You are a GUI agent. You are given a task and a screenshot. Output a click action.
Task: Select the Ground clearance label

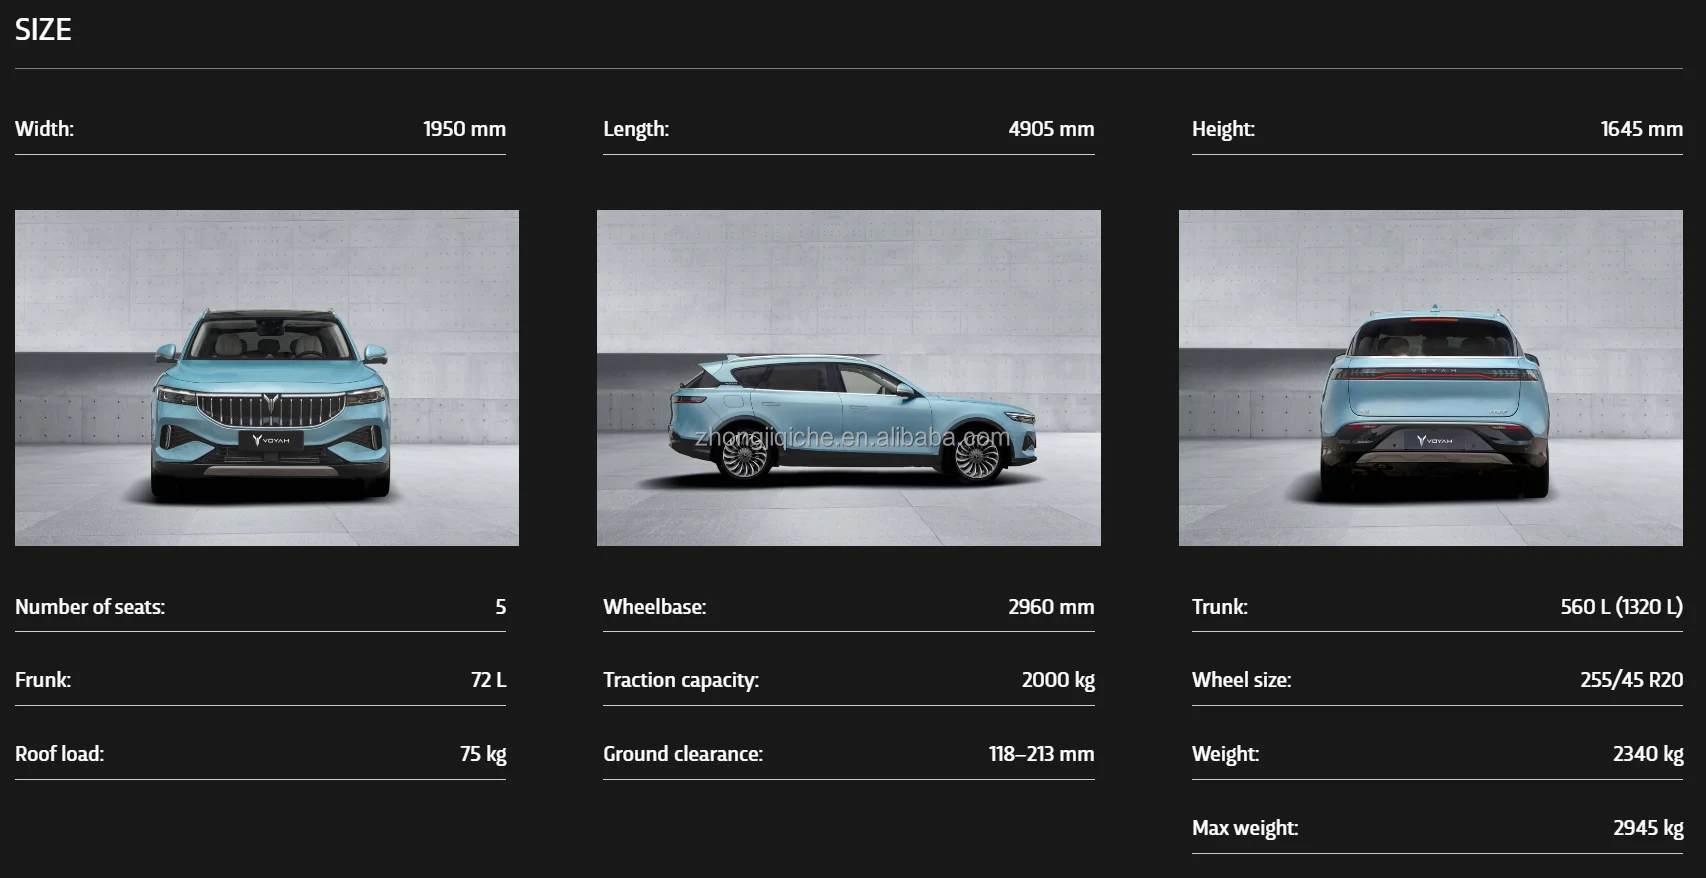click(x=683, y=754)
